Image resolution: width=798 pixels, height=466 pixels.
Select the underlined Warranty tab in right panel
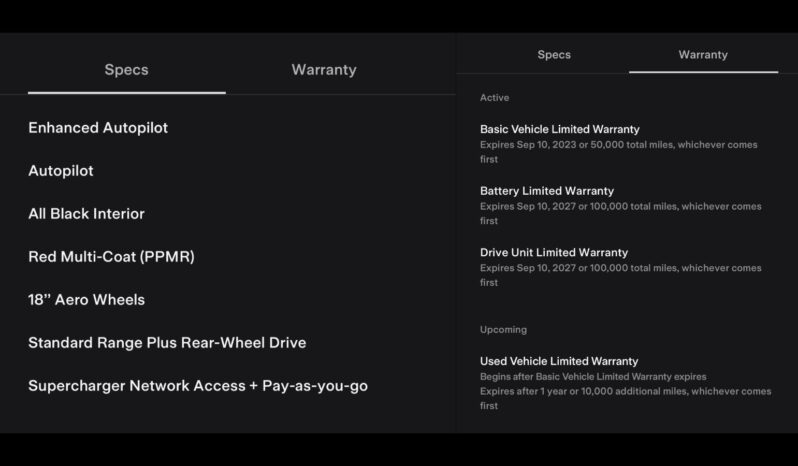[703, 54]
